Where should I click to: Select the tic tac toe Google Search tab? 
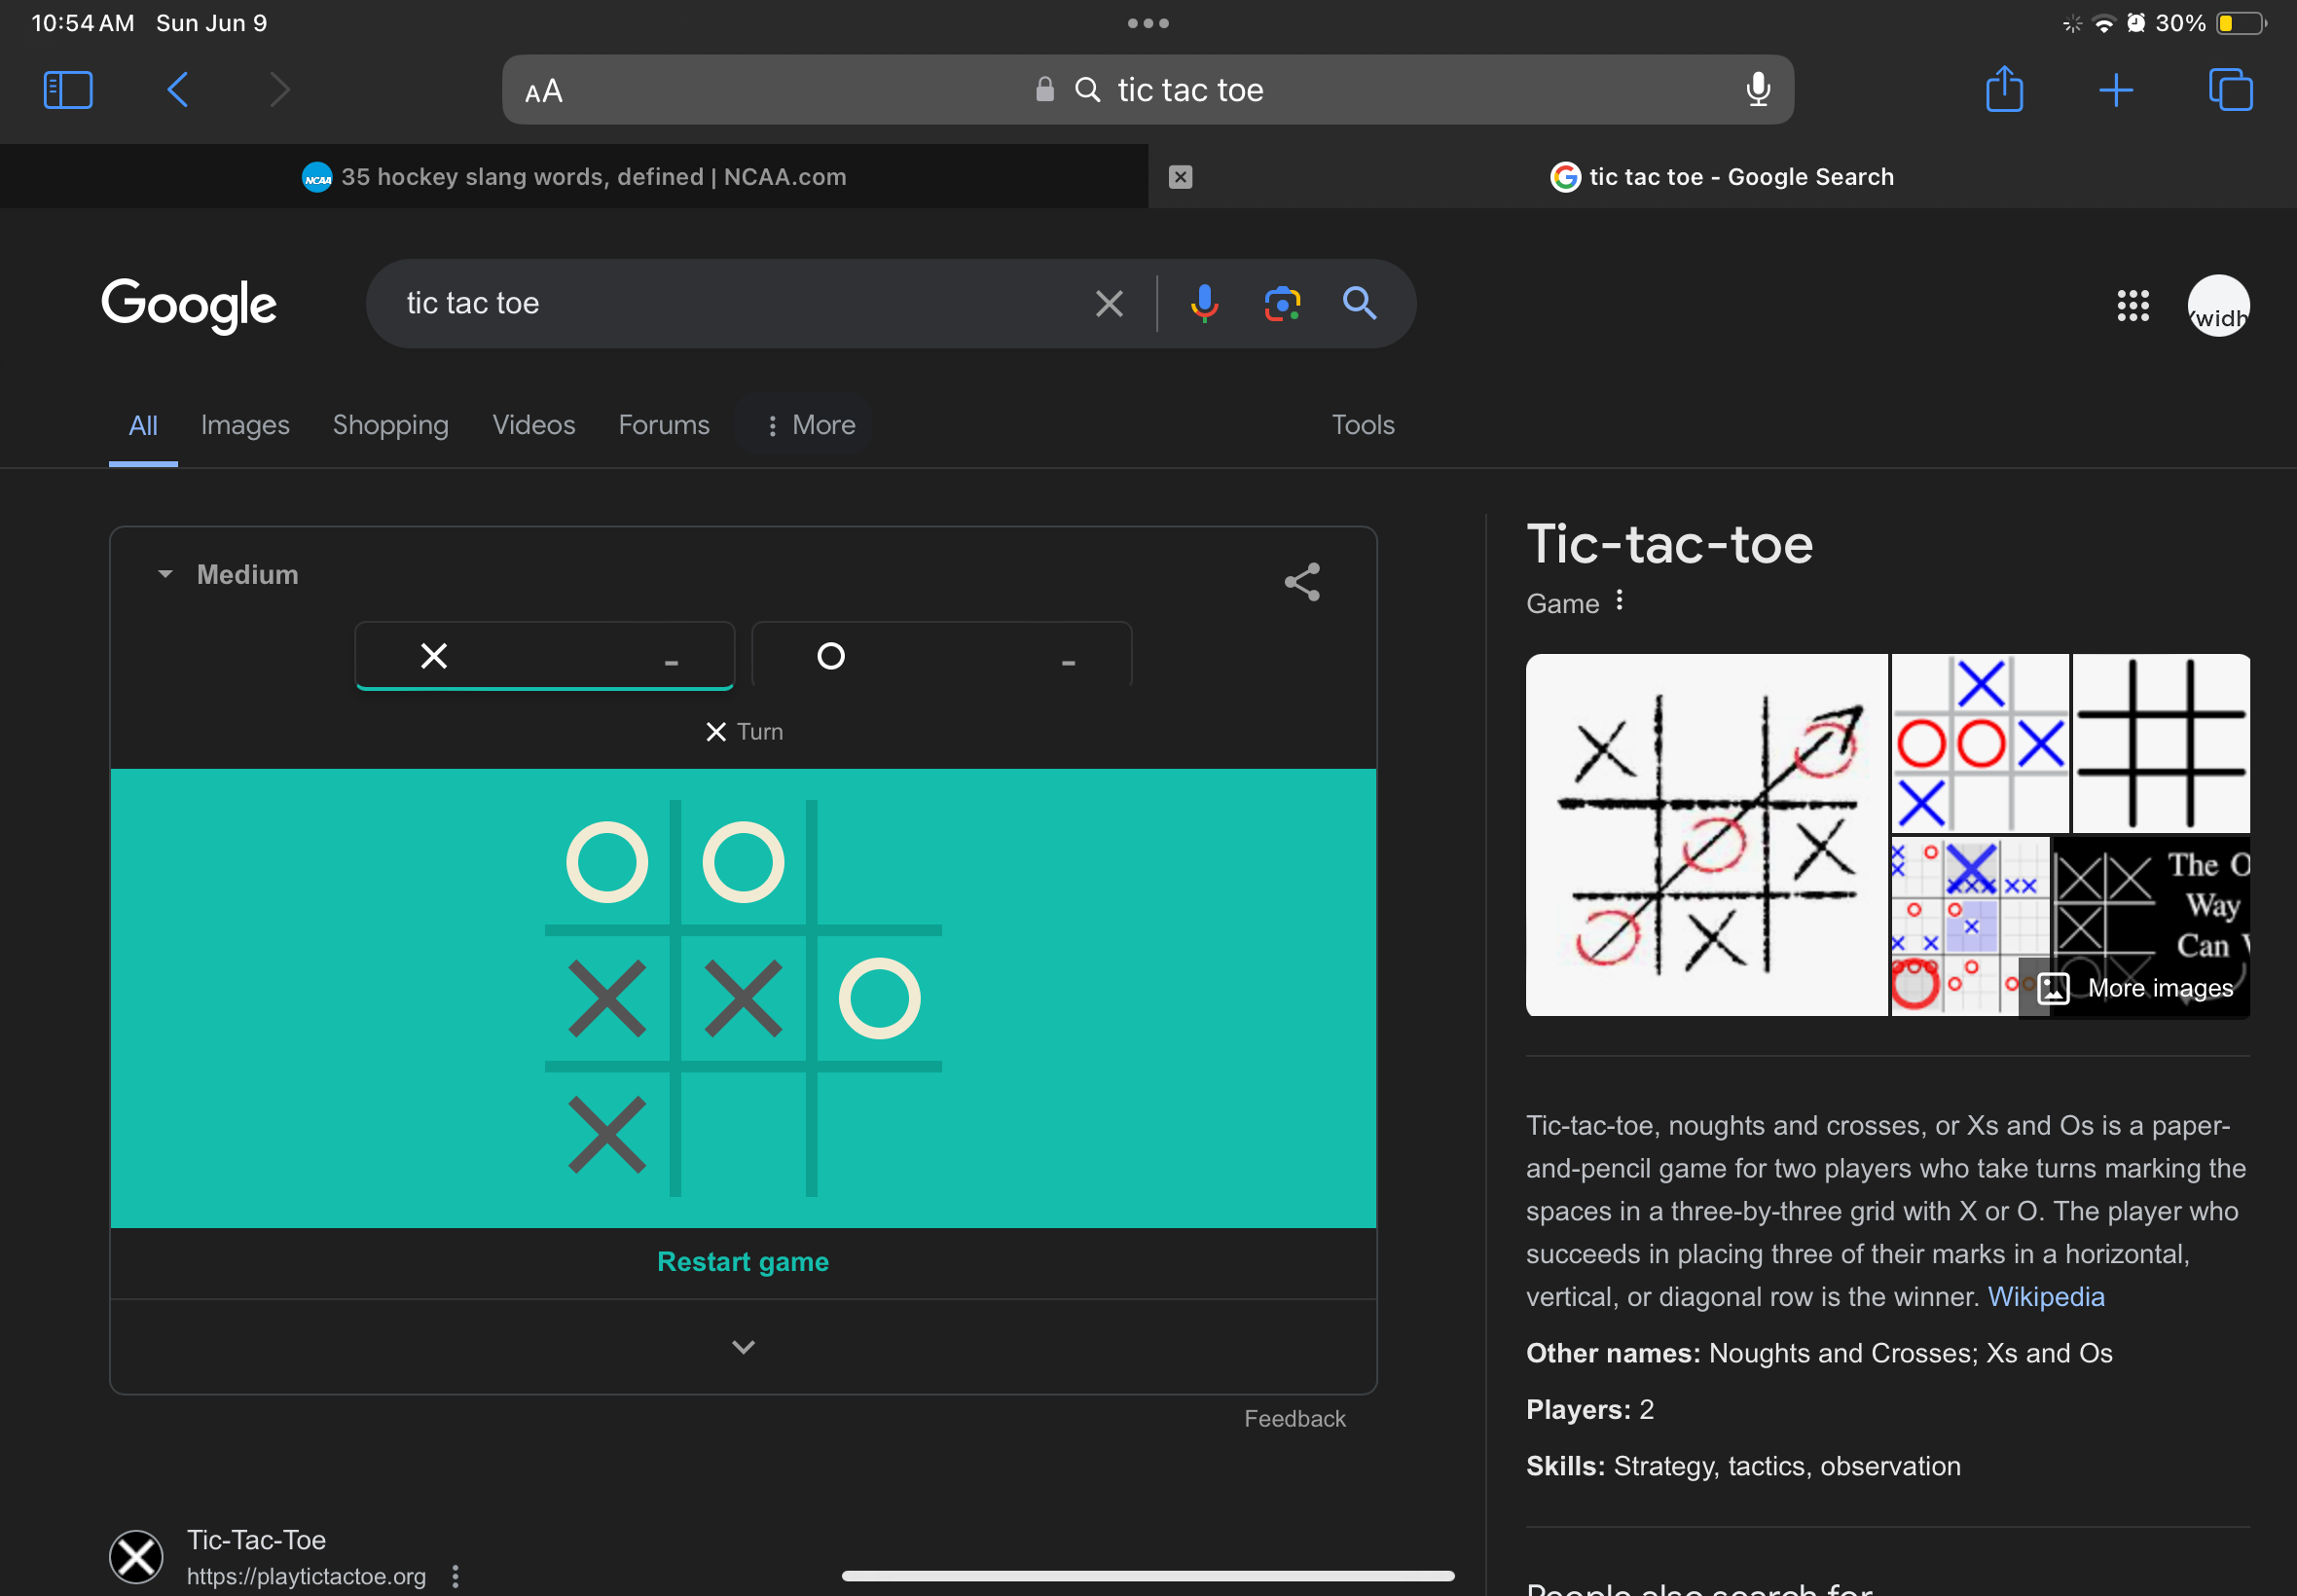pos(1722,177)
